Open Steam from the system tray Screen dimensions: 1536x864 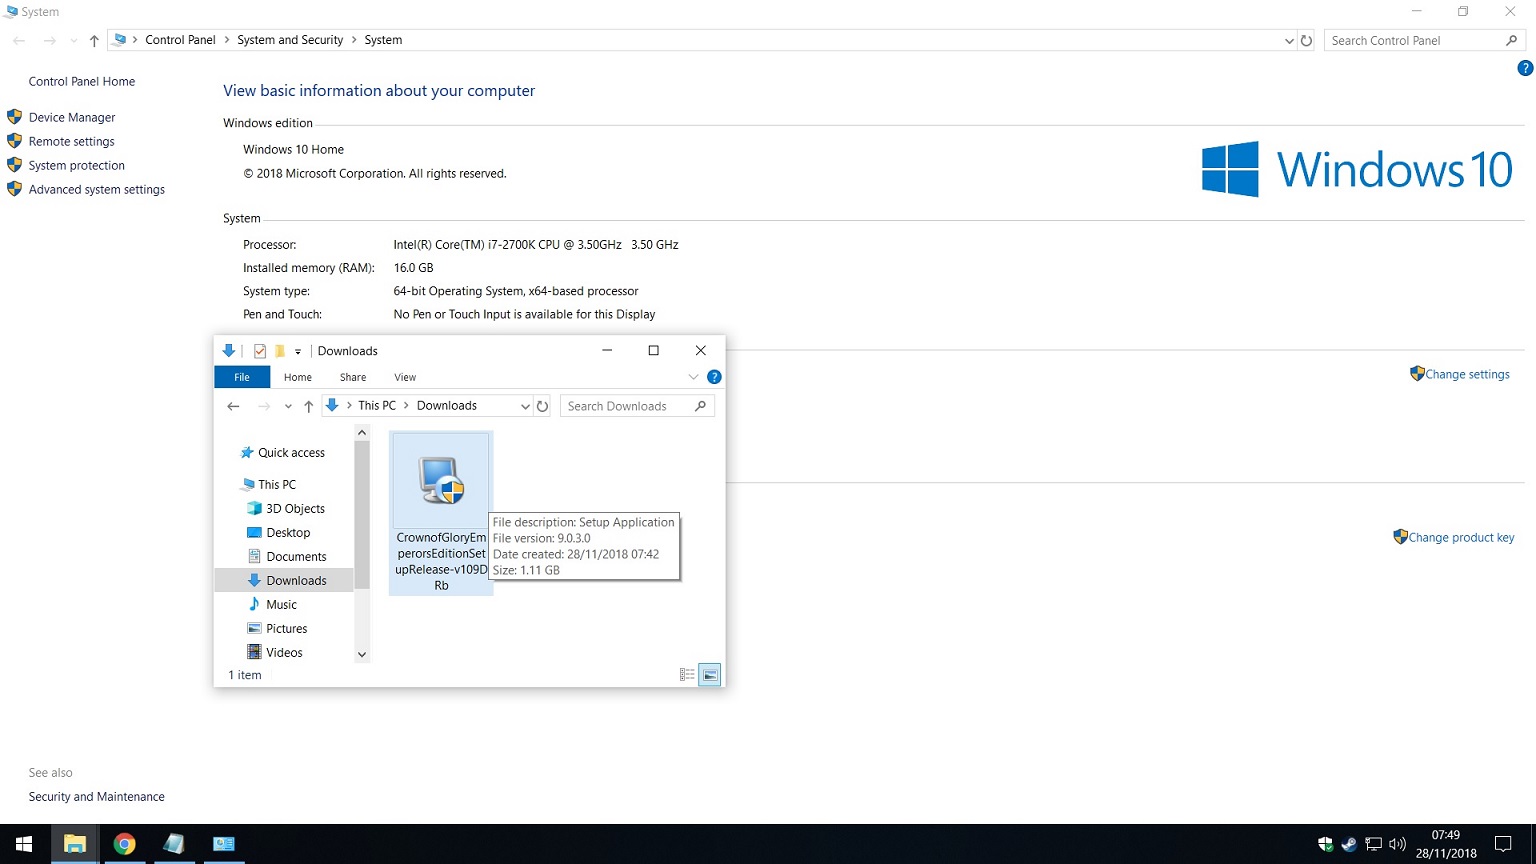pyautogui.click(x=1350, y=844)
